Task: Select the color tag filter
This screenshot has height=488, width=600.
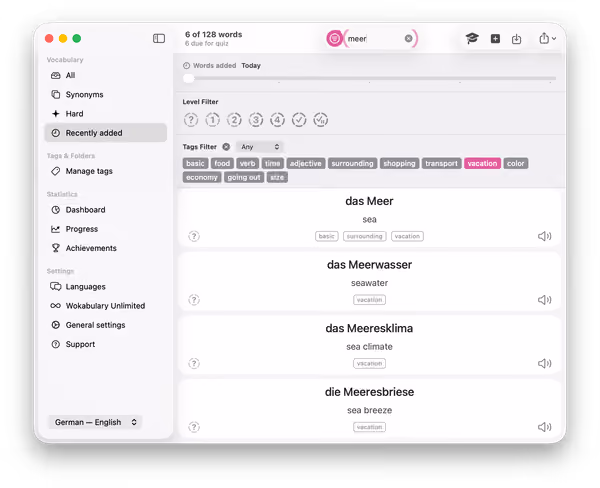Action: 516,163
